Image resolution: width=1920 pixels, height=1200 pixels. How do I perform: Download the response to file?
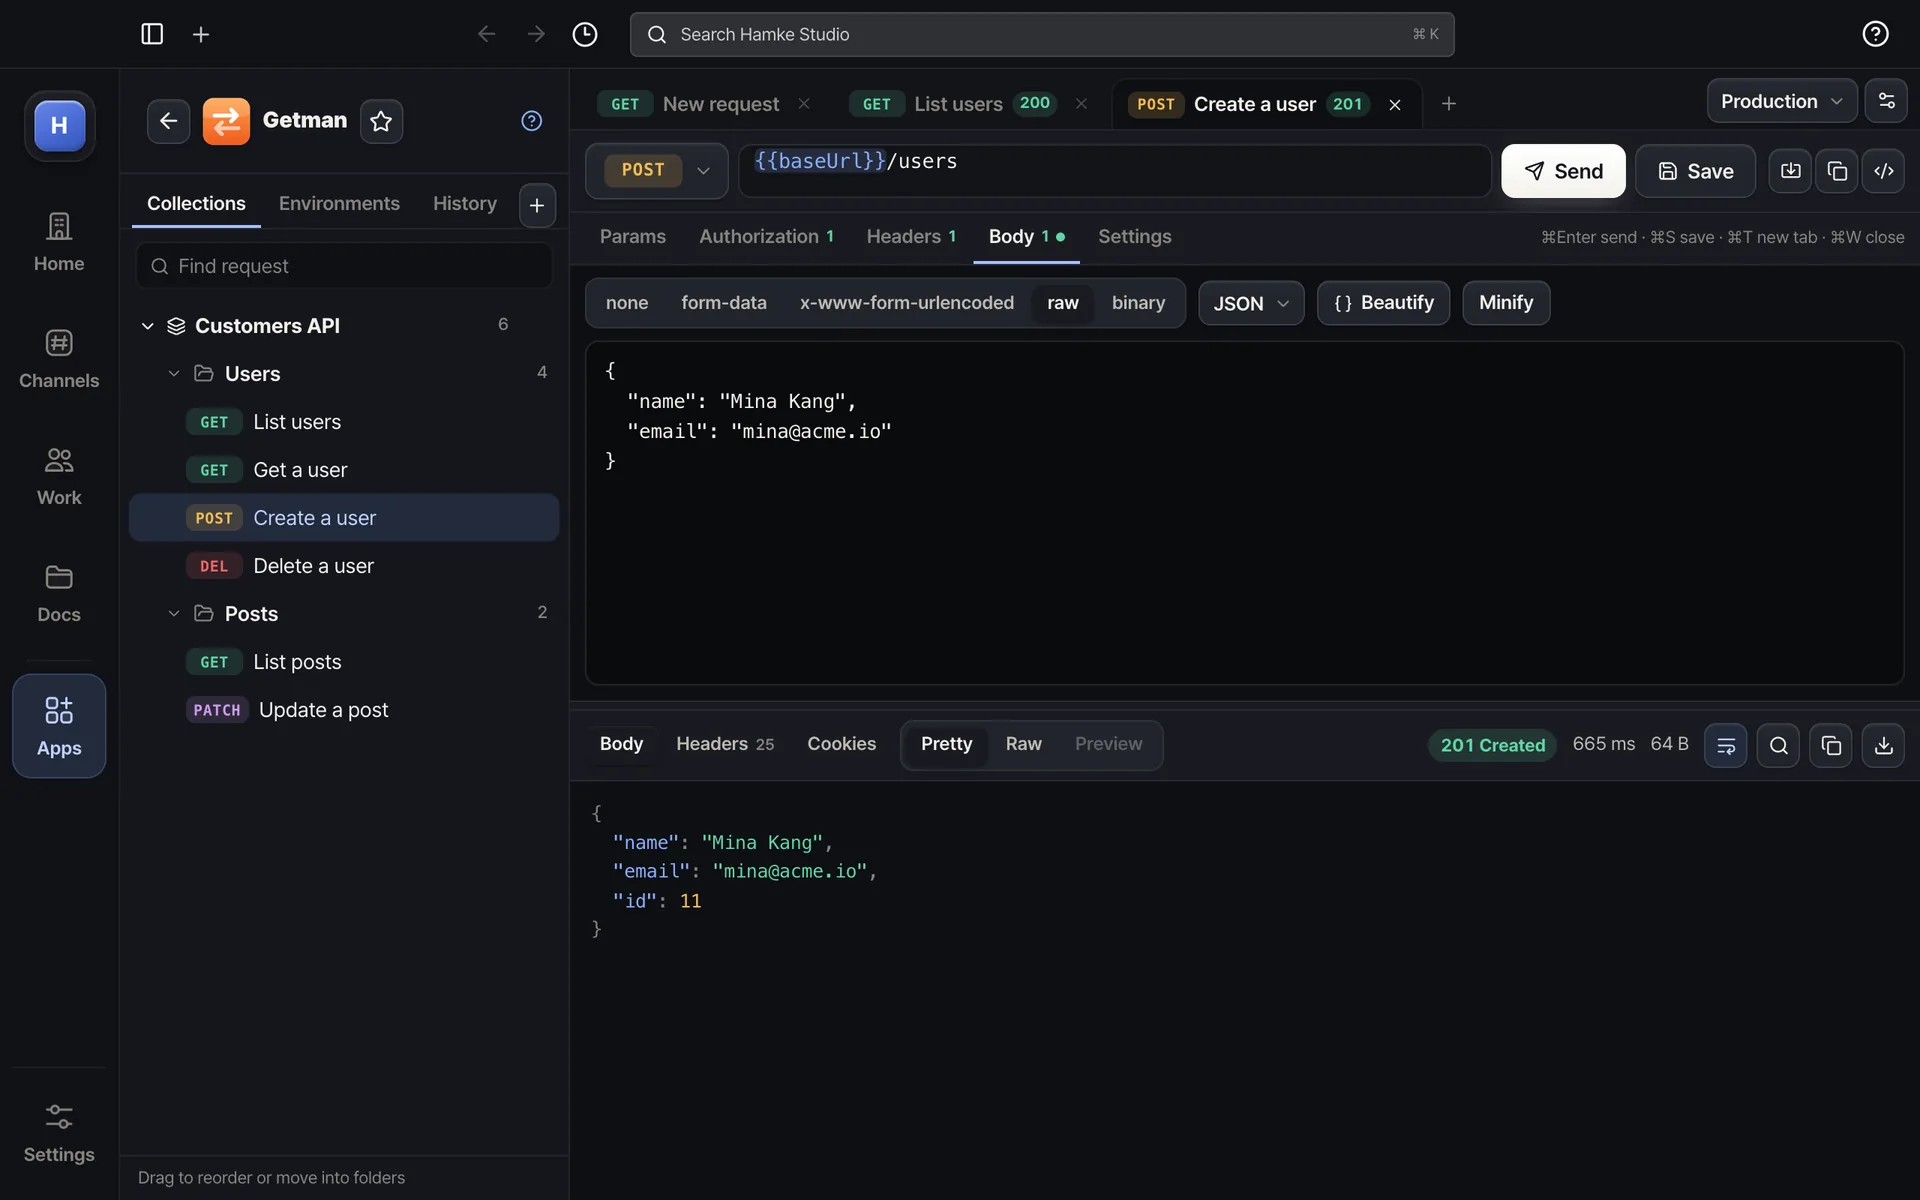(1883, 745)
